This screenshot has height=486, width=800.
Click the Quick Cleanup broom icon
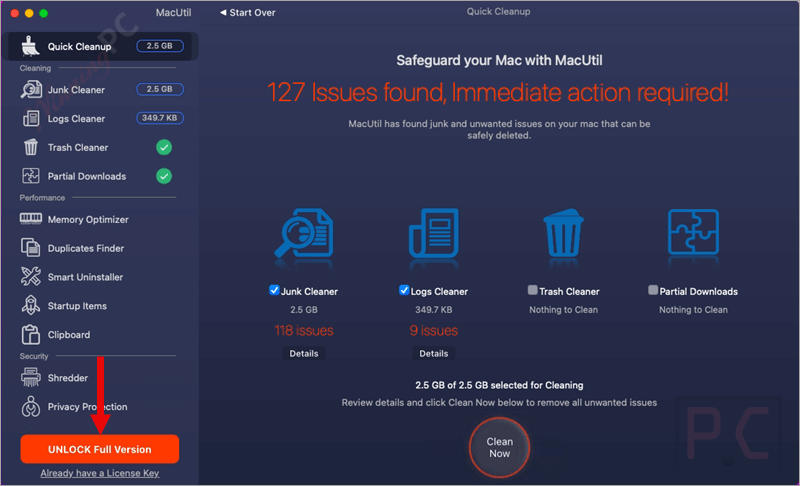coord(30,46)
